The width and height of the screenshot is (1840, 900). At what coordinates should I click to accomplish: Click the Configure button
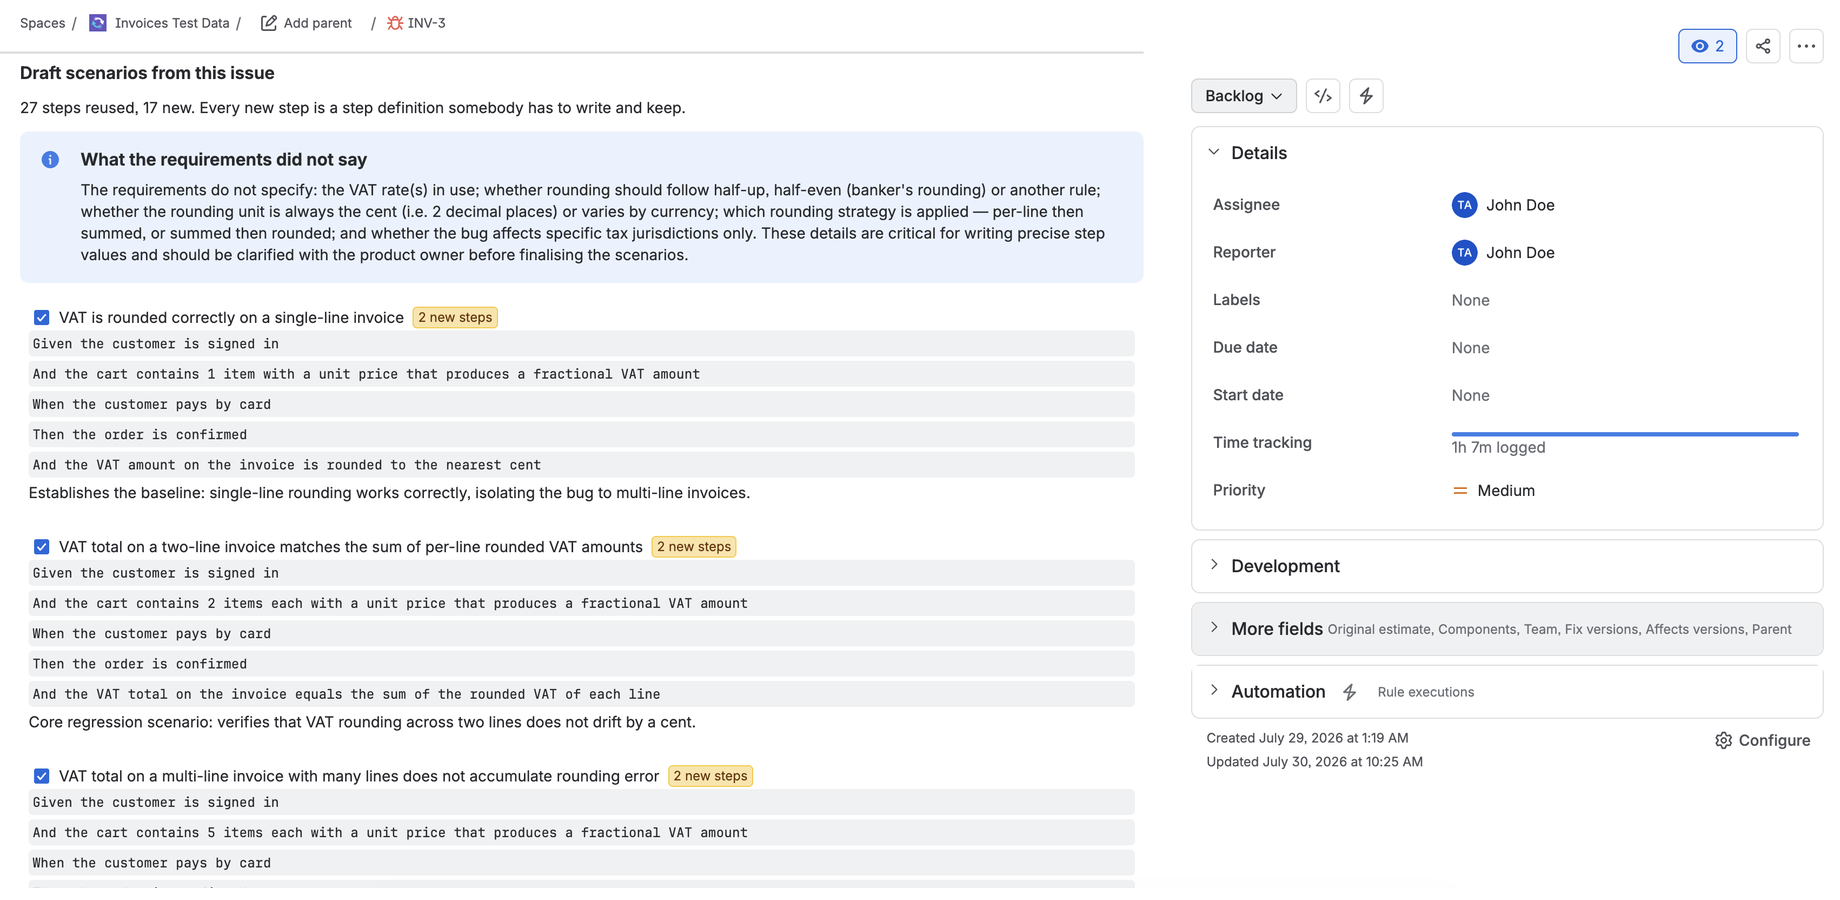(1762, 741)
